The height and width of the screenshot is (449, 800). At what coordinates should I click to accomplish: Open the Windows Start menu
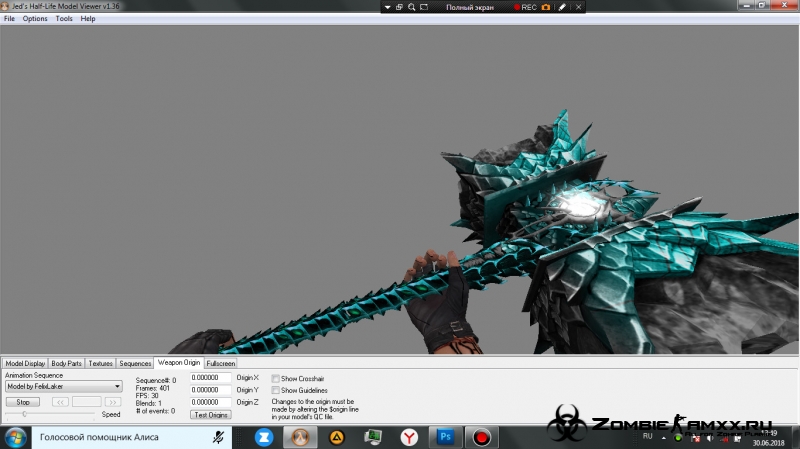[15, 438]
